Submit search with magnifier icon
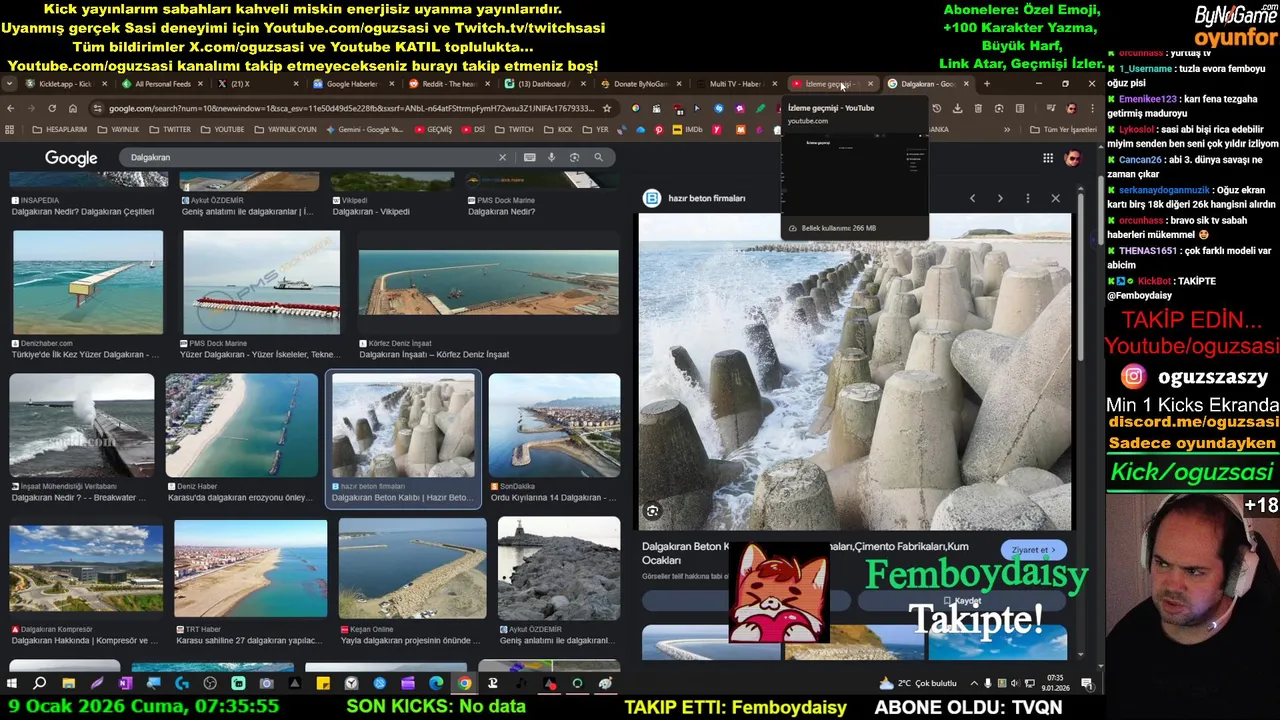Screen dimensions: 1280x720 598,157
